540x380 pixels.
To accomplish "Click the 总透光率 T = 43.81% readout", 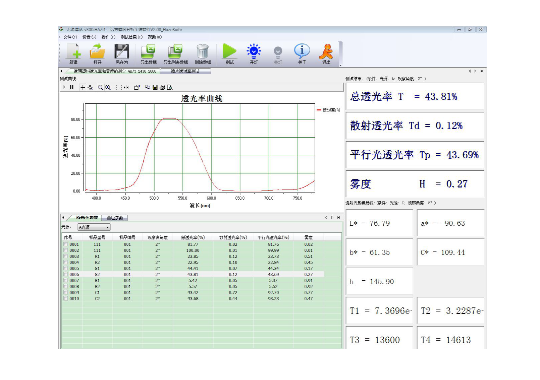I will [415, 97].
